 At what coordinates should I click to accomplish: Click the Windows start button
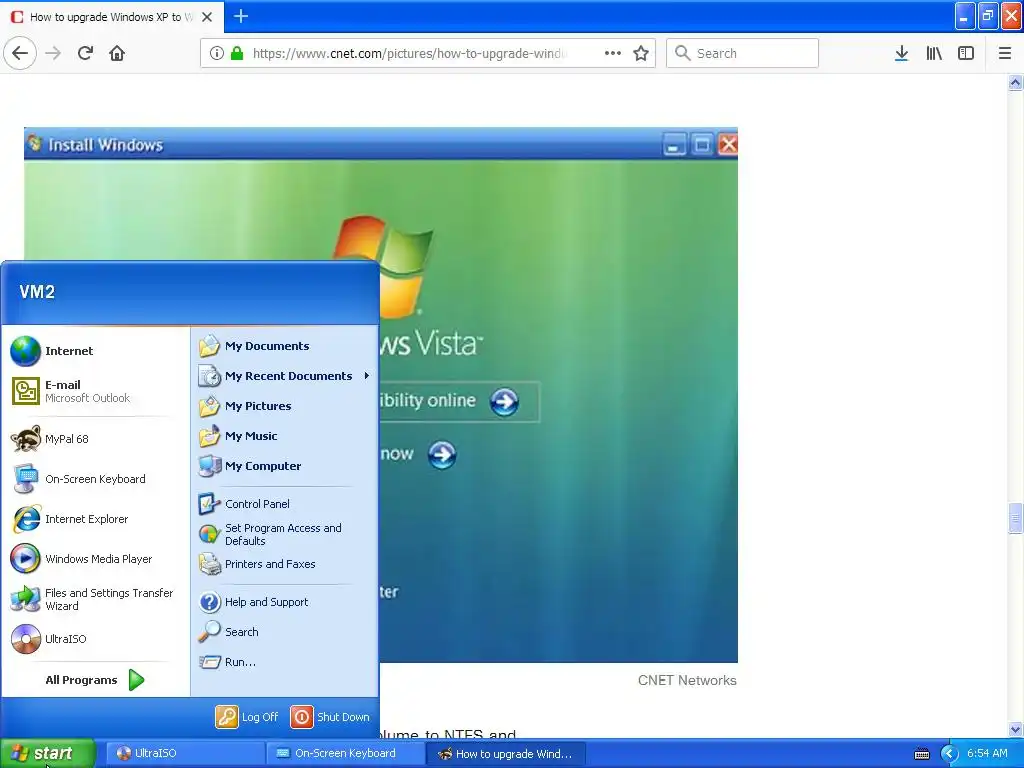pyautogui.click(x=48, y=754)
